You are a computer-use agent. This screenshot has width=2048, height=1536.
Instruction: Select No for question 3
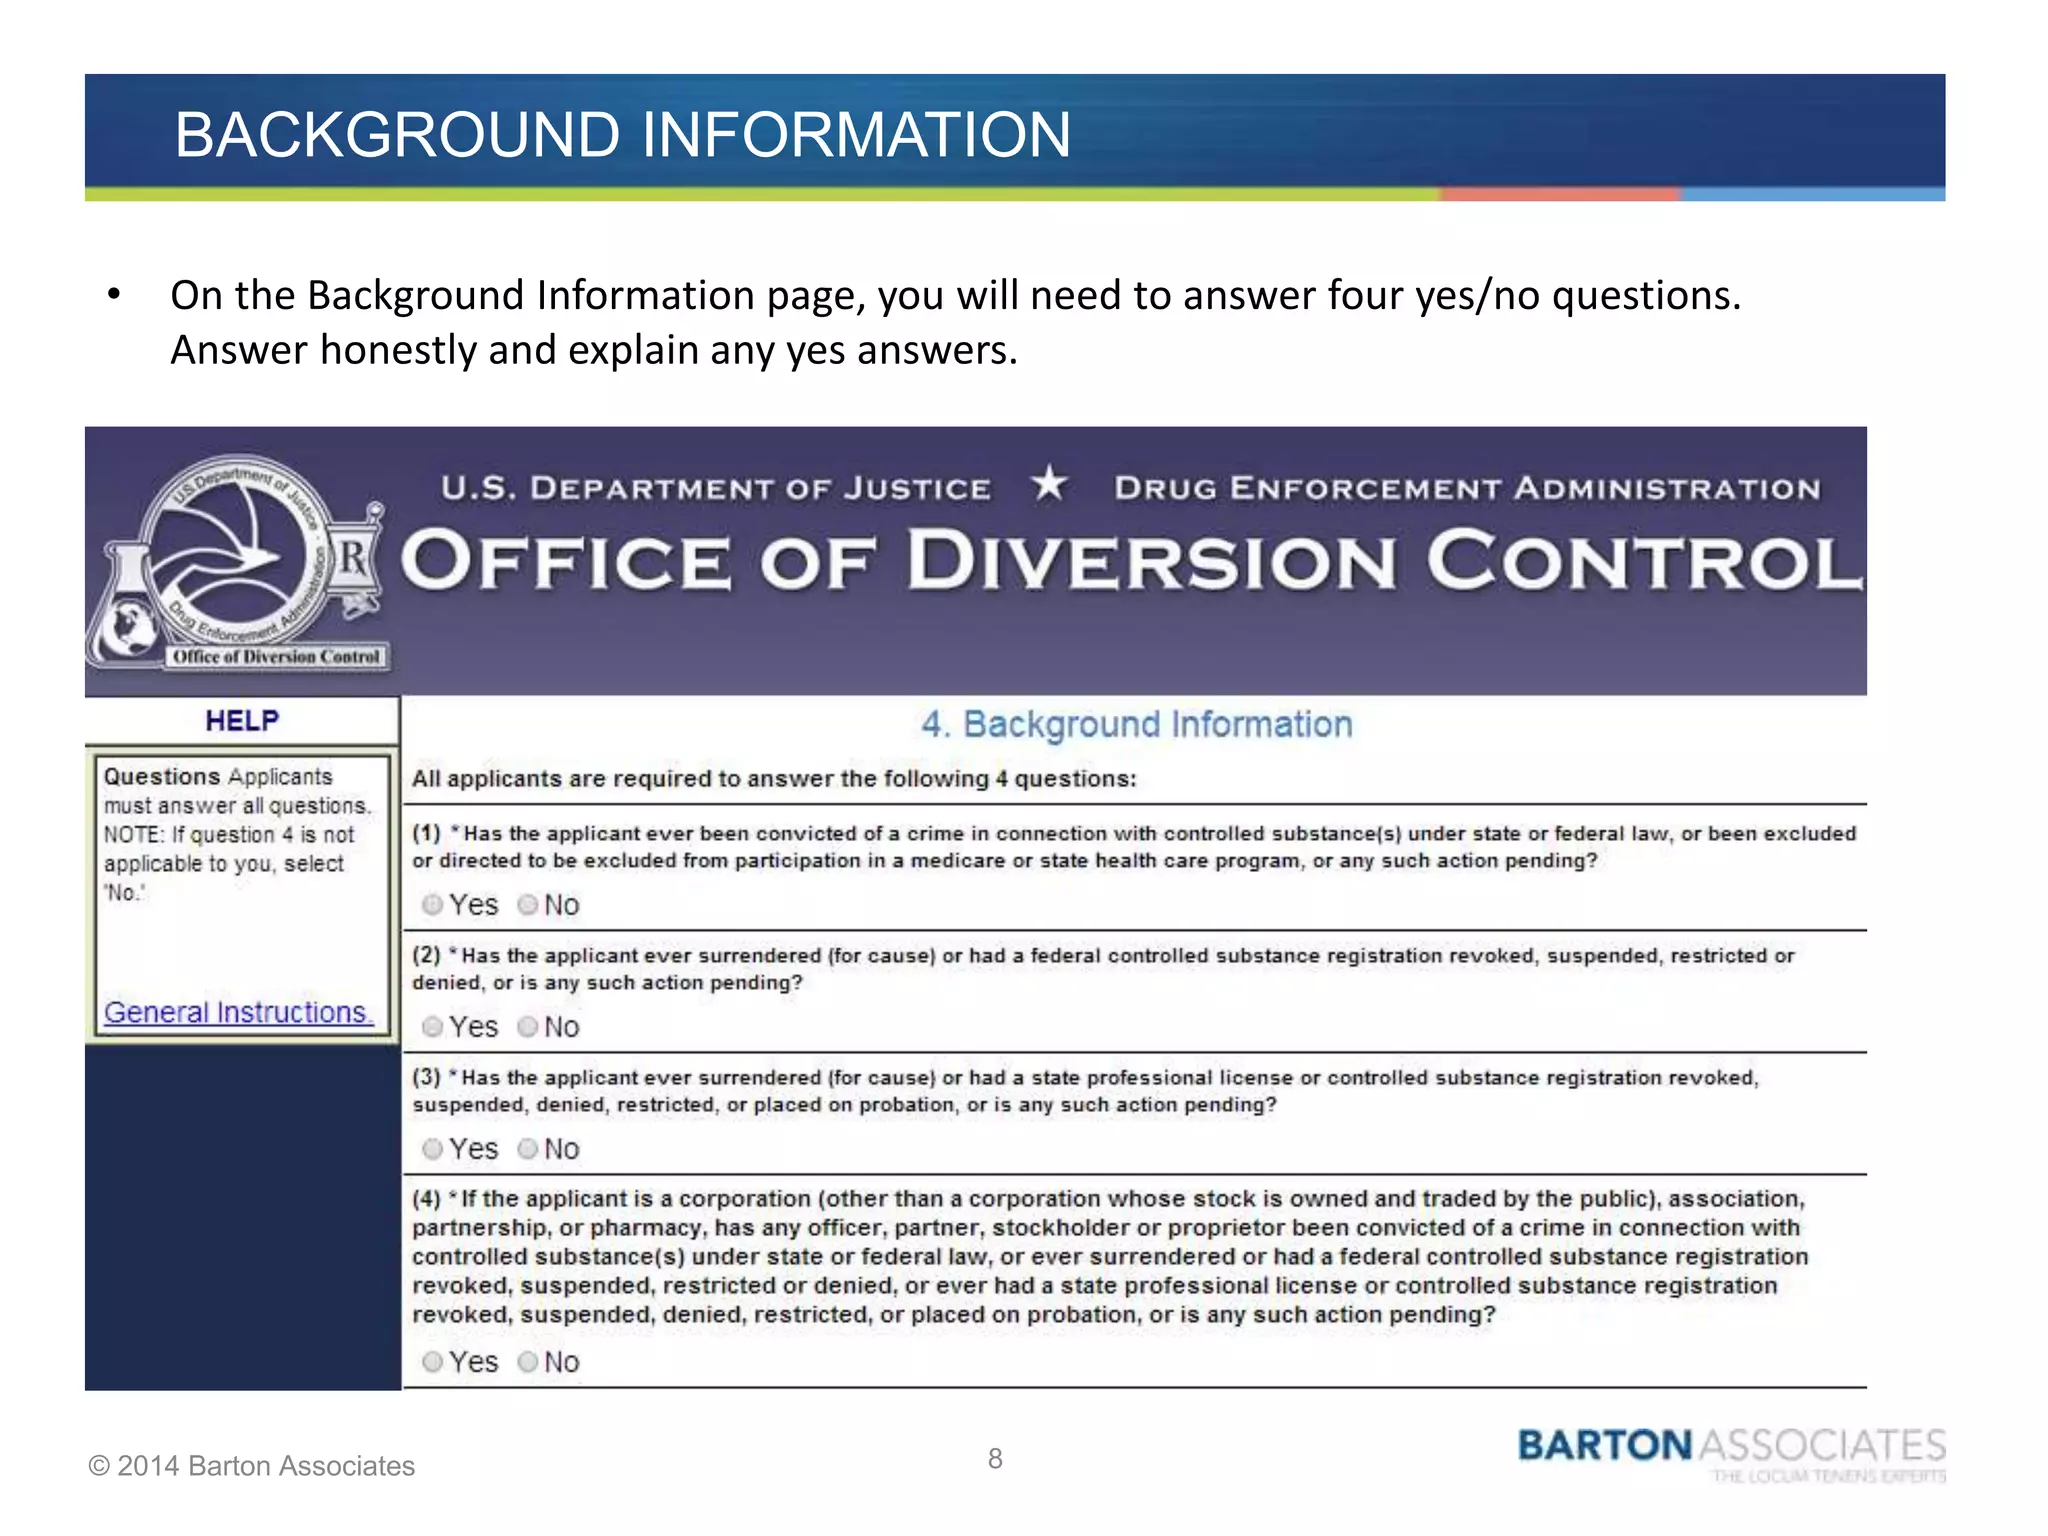pyautogui.click(x=528, y=1149)
